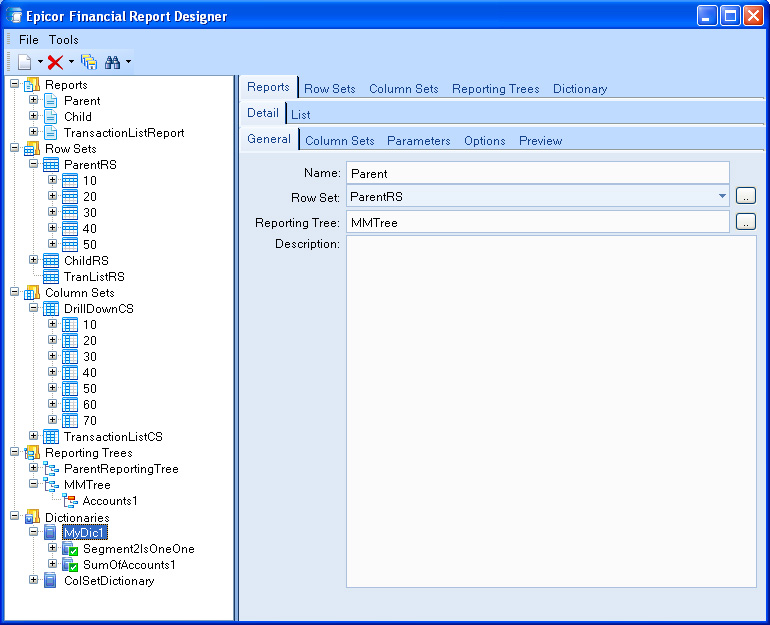770x625 pixels.
Task: Click the TranListRS row set icon
Action: (x=51, y=277)
